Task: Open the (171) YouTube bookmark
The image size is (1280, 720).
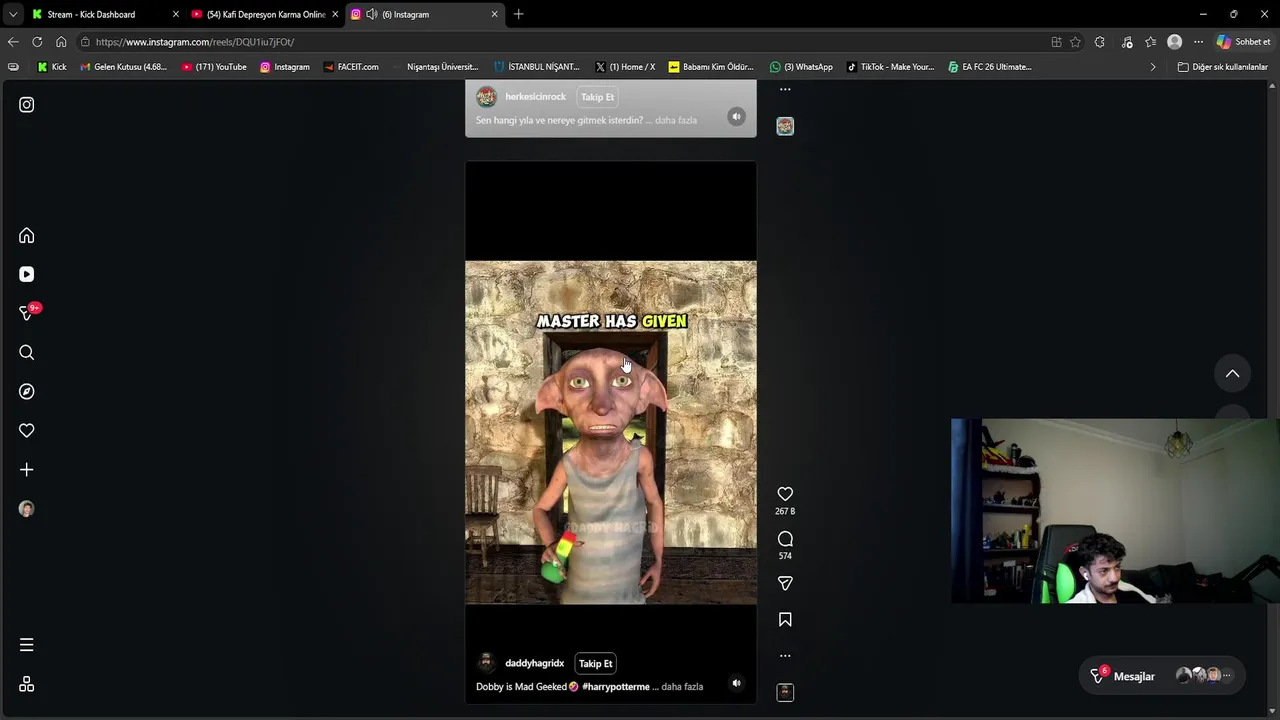Action: pos(214,67)
